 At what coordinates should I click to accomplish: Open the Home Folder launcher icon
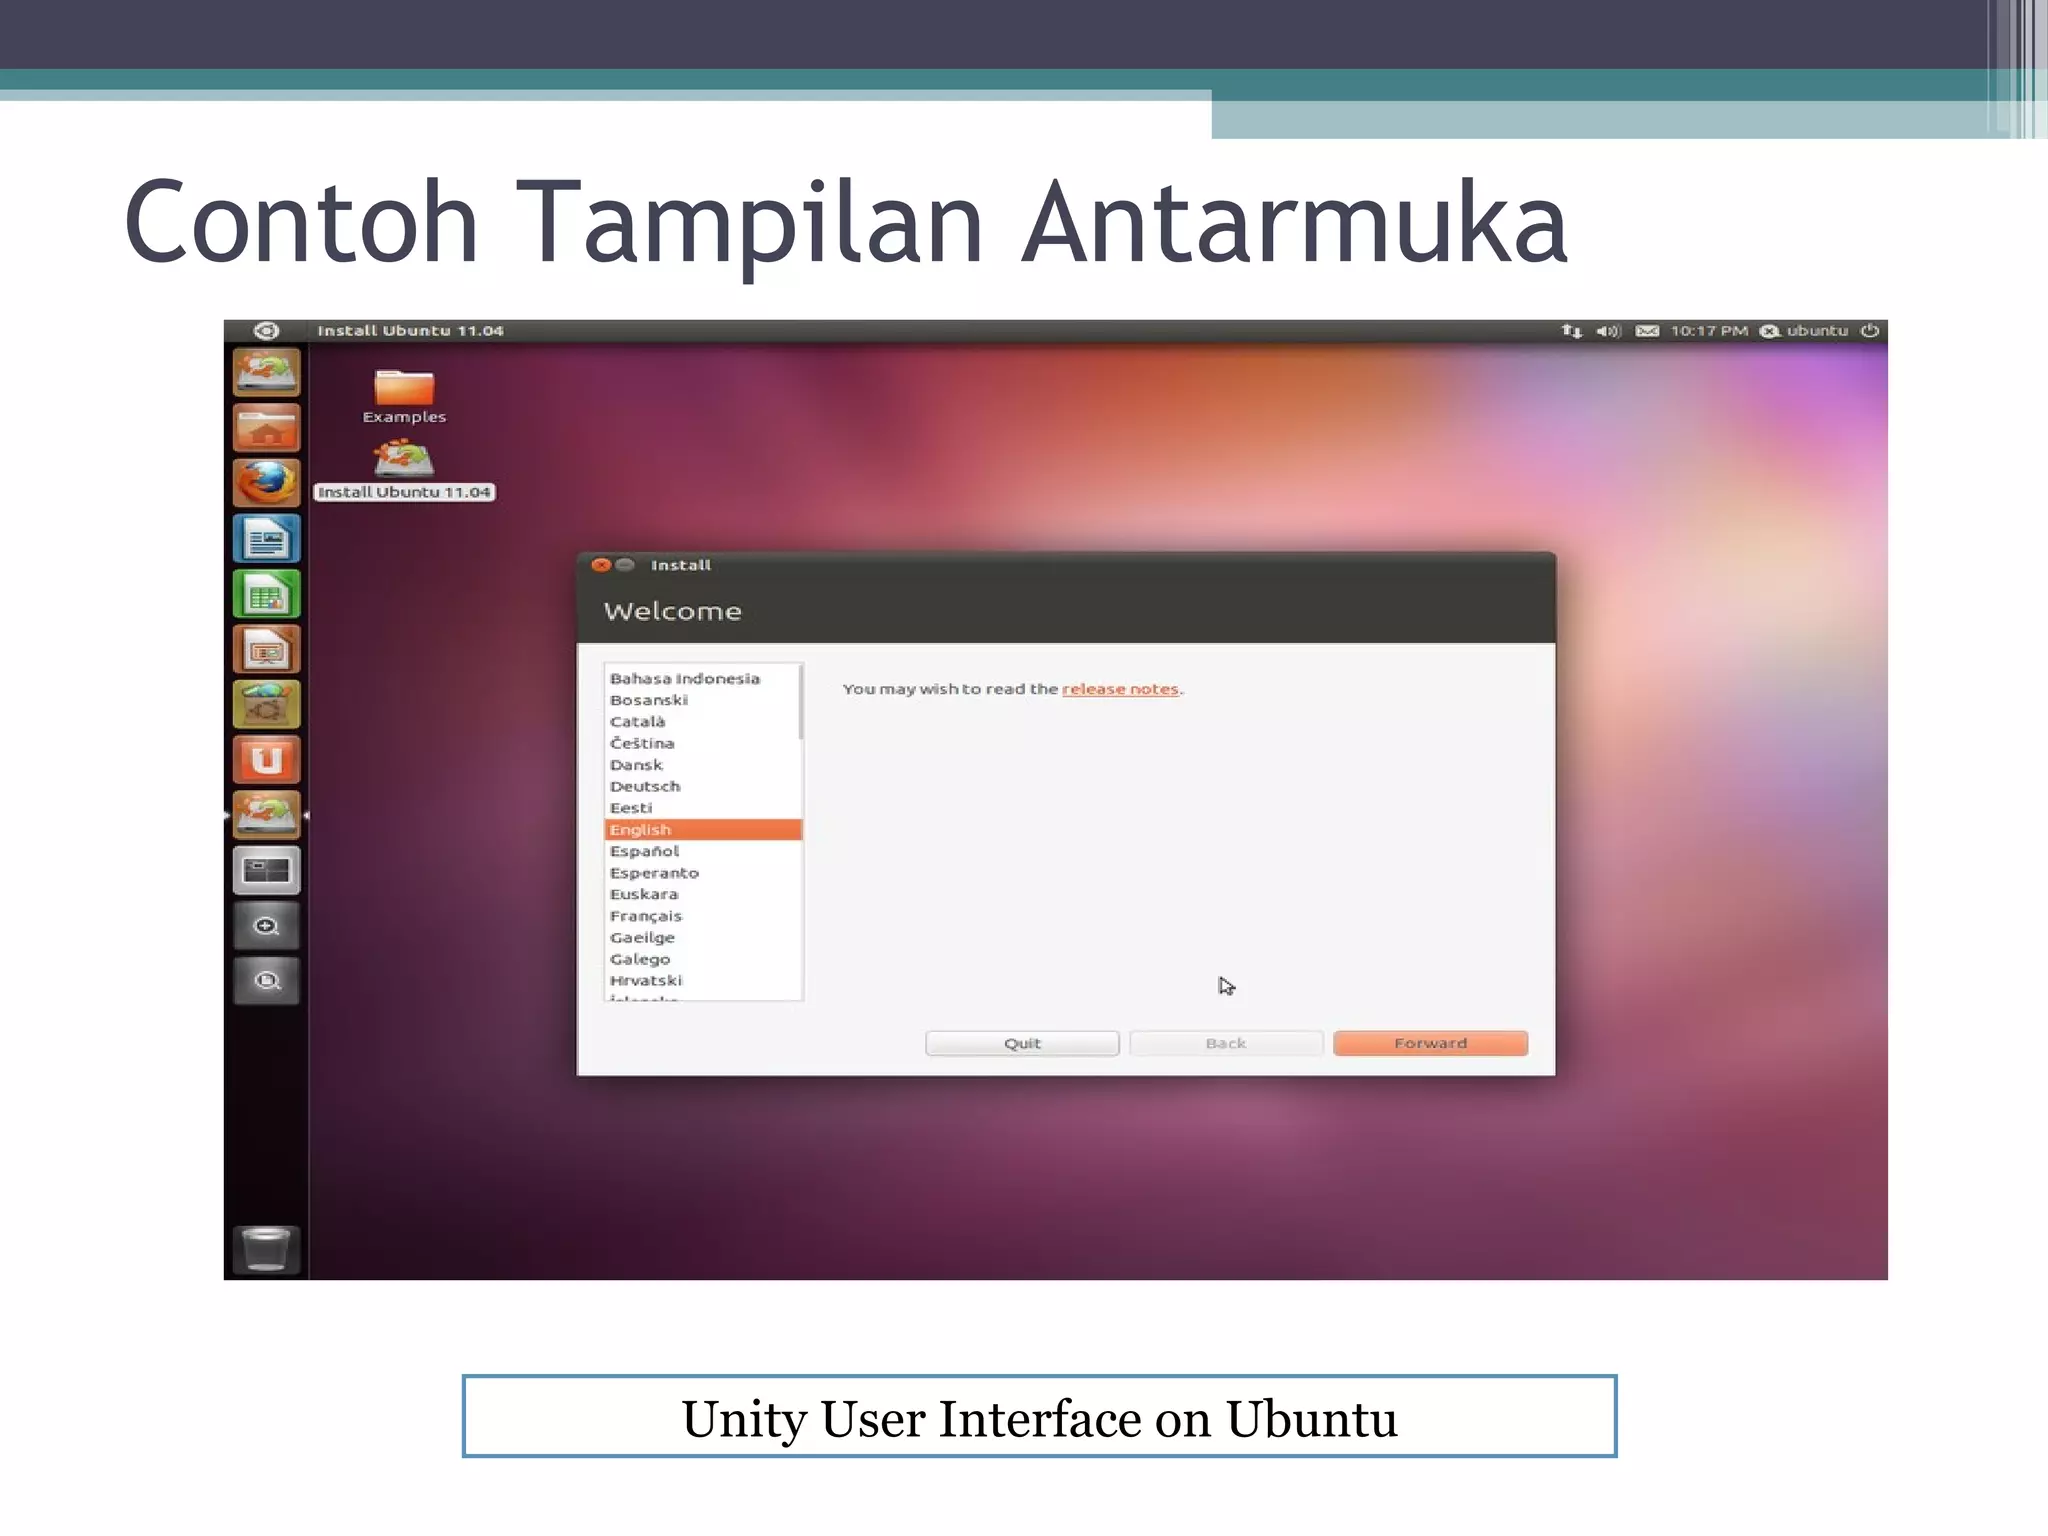pyautogui.click(x=266, y=428)
